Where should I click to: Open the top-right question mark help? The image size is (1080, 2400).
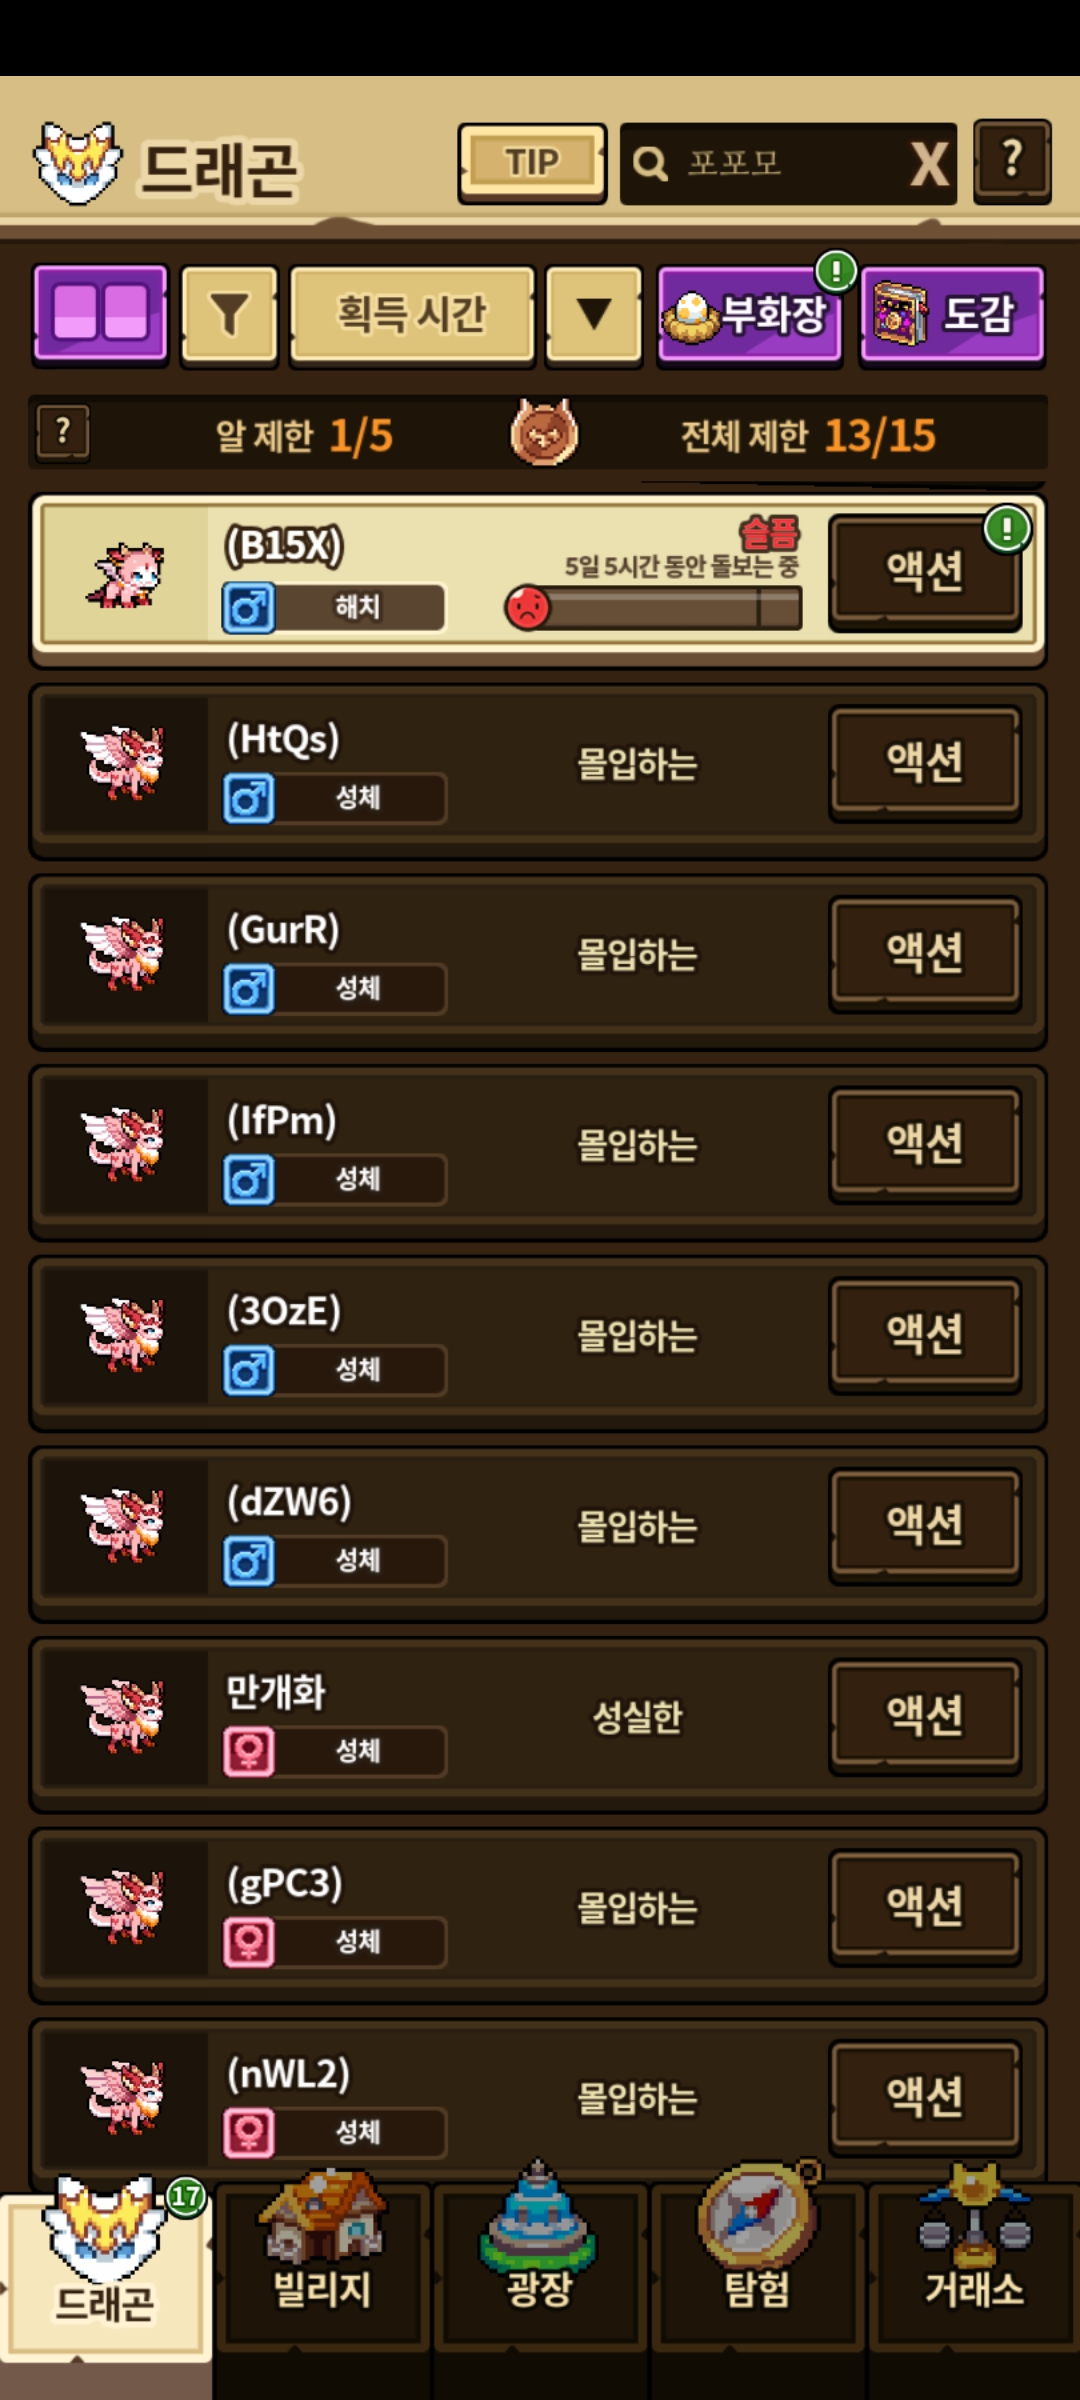pyautogui.click(x=1012, y=161)
